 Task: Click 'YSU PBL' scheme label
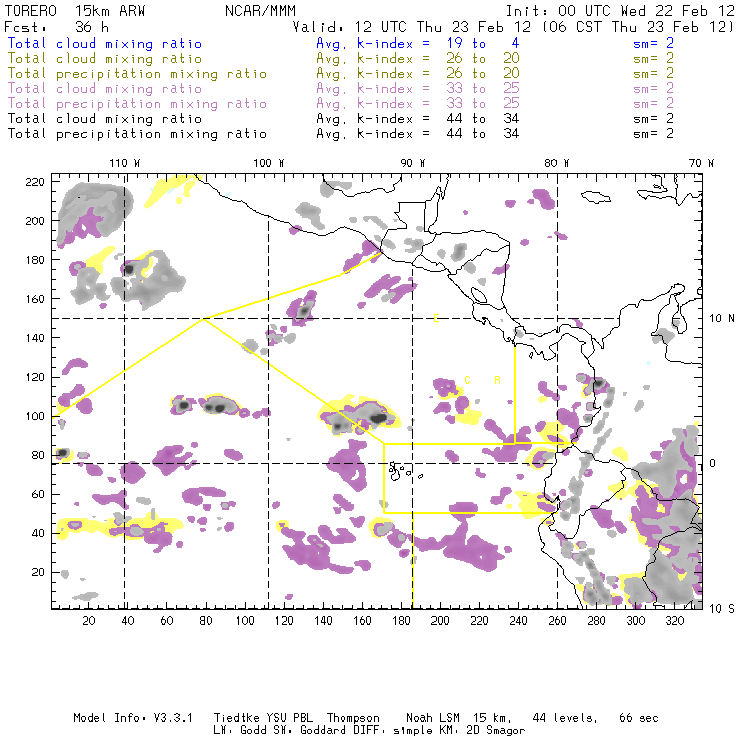pyautogui.click(x=288, y=718)
